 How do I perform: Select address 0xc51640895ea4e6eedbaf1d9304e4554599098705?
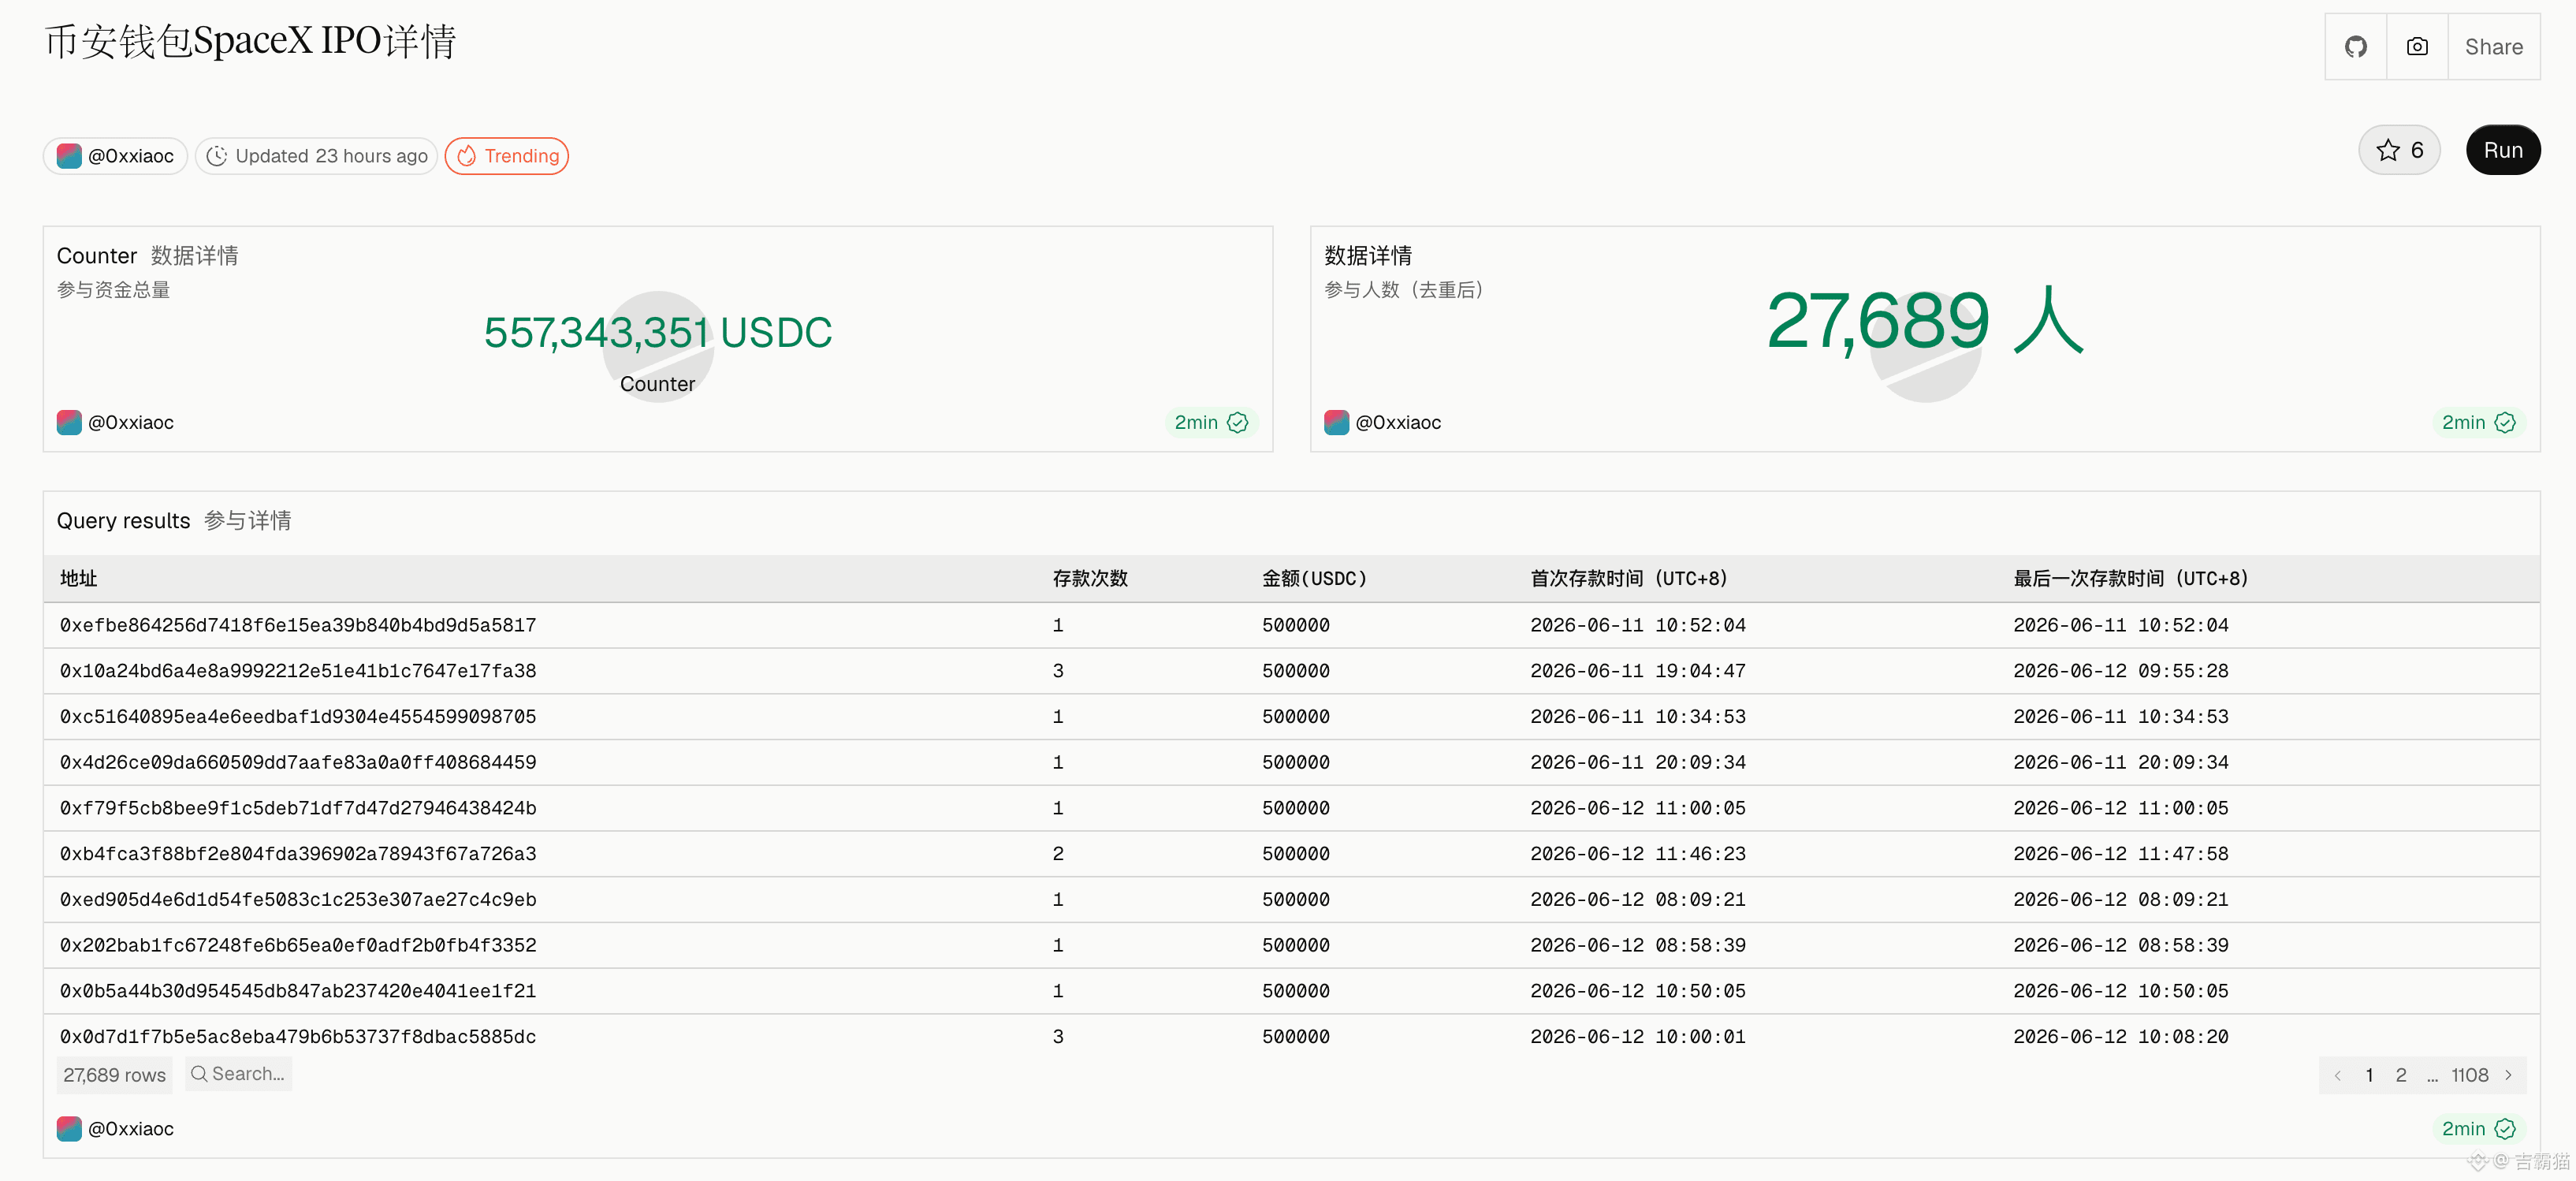point(298,717)
